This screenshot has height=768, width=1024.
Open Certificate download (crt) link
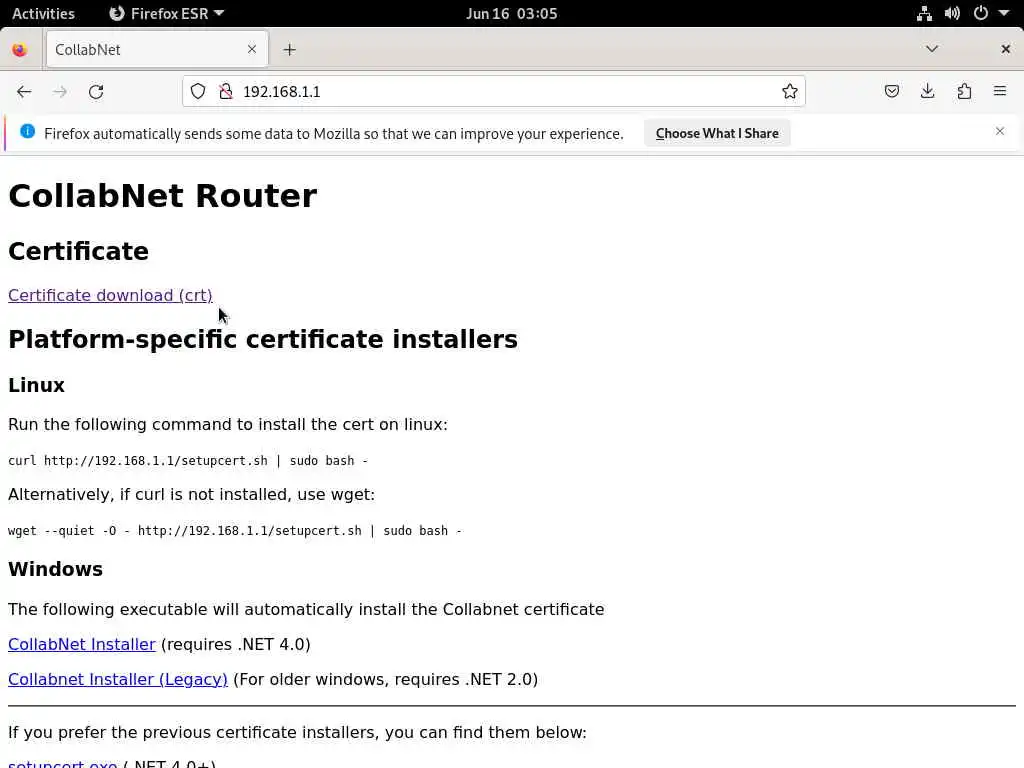click(x=110, y=295)
